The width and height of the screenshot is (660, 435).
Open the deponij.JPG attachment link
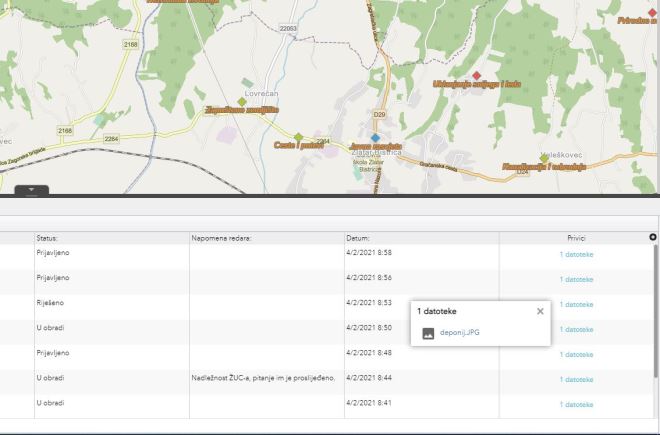coord(460,332)
